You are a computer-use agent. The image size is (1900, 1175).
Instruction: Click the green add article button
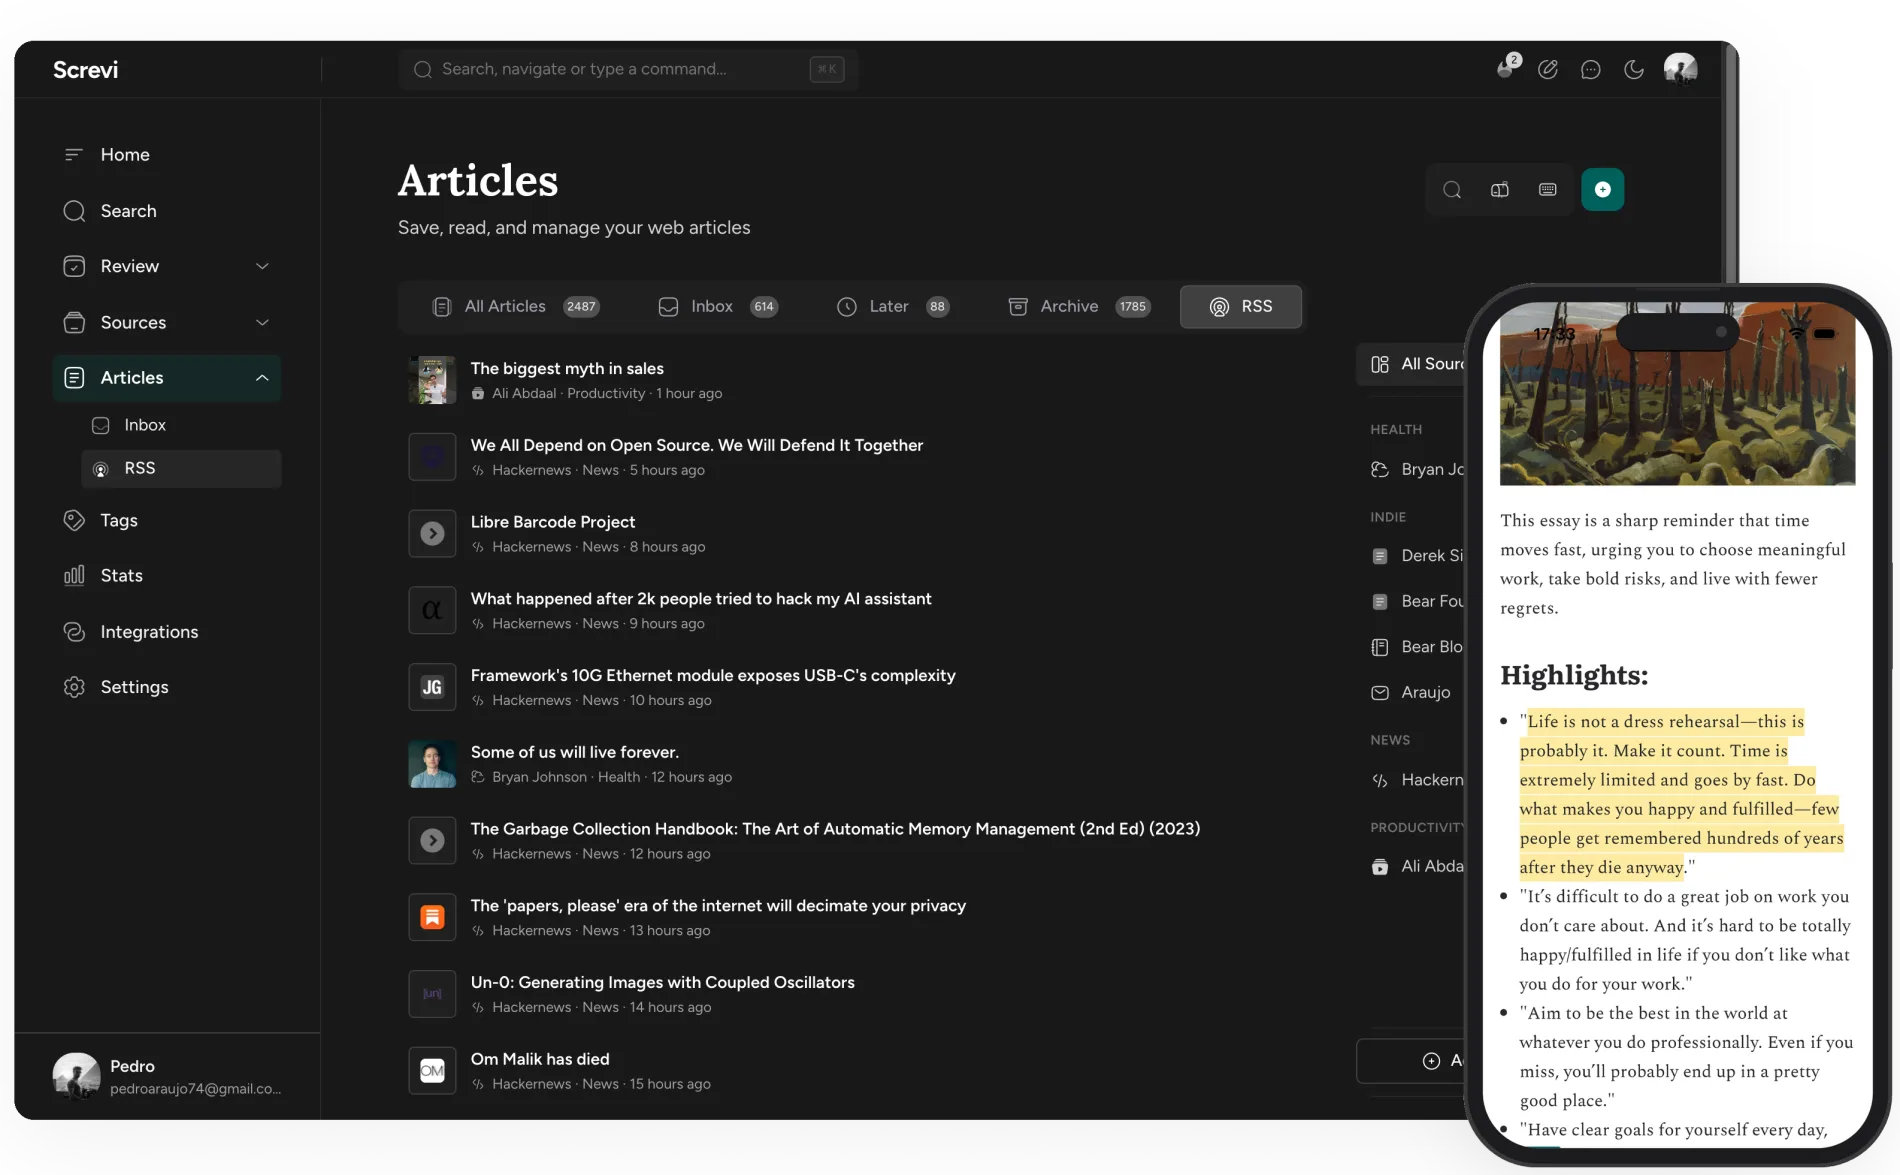click(1603, 190)
